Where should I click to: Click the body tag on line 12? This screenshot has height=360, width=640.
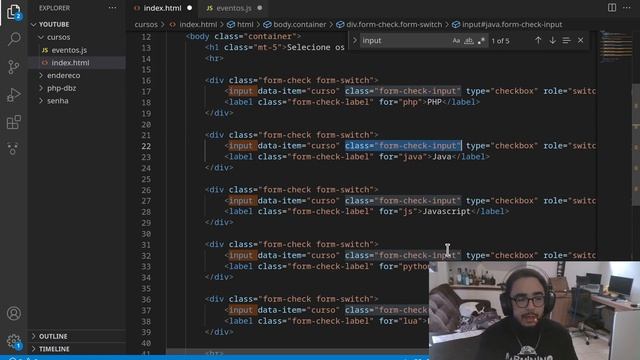click(244, 36)
